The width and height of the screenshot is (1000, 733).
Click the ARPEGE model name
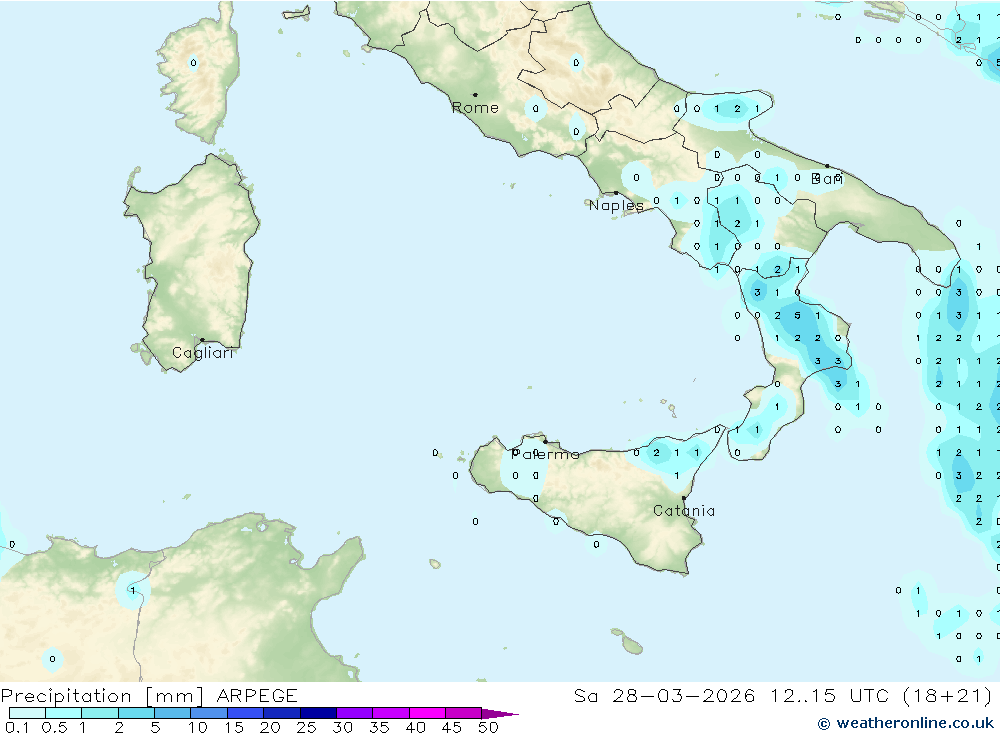257,695
